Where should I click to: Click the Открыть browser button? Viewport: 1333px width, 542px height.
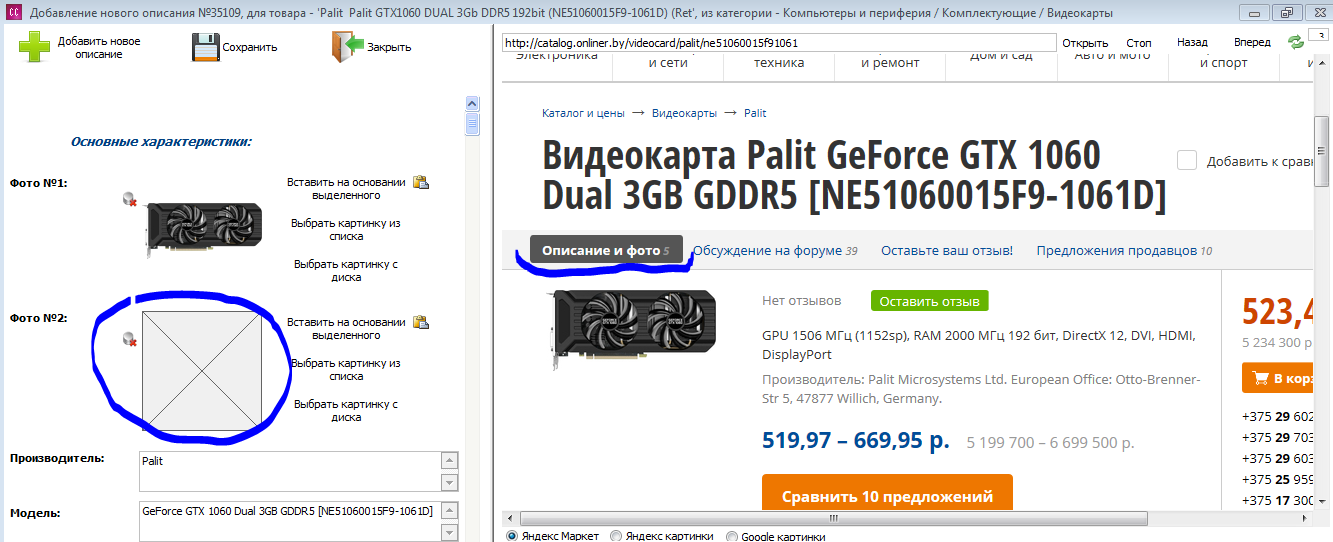point(1085,43)
